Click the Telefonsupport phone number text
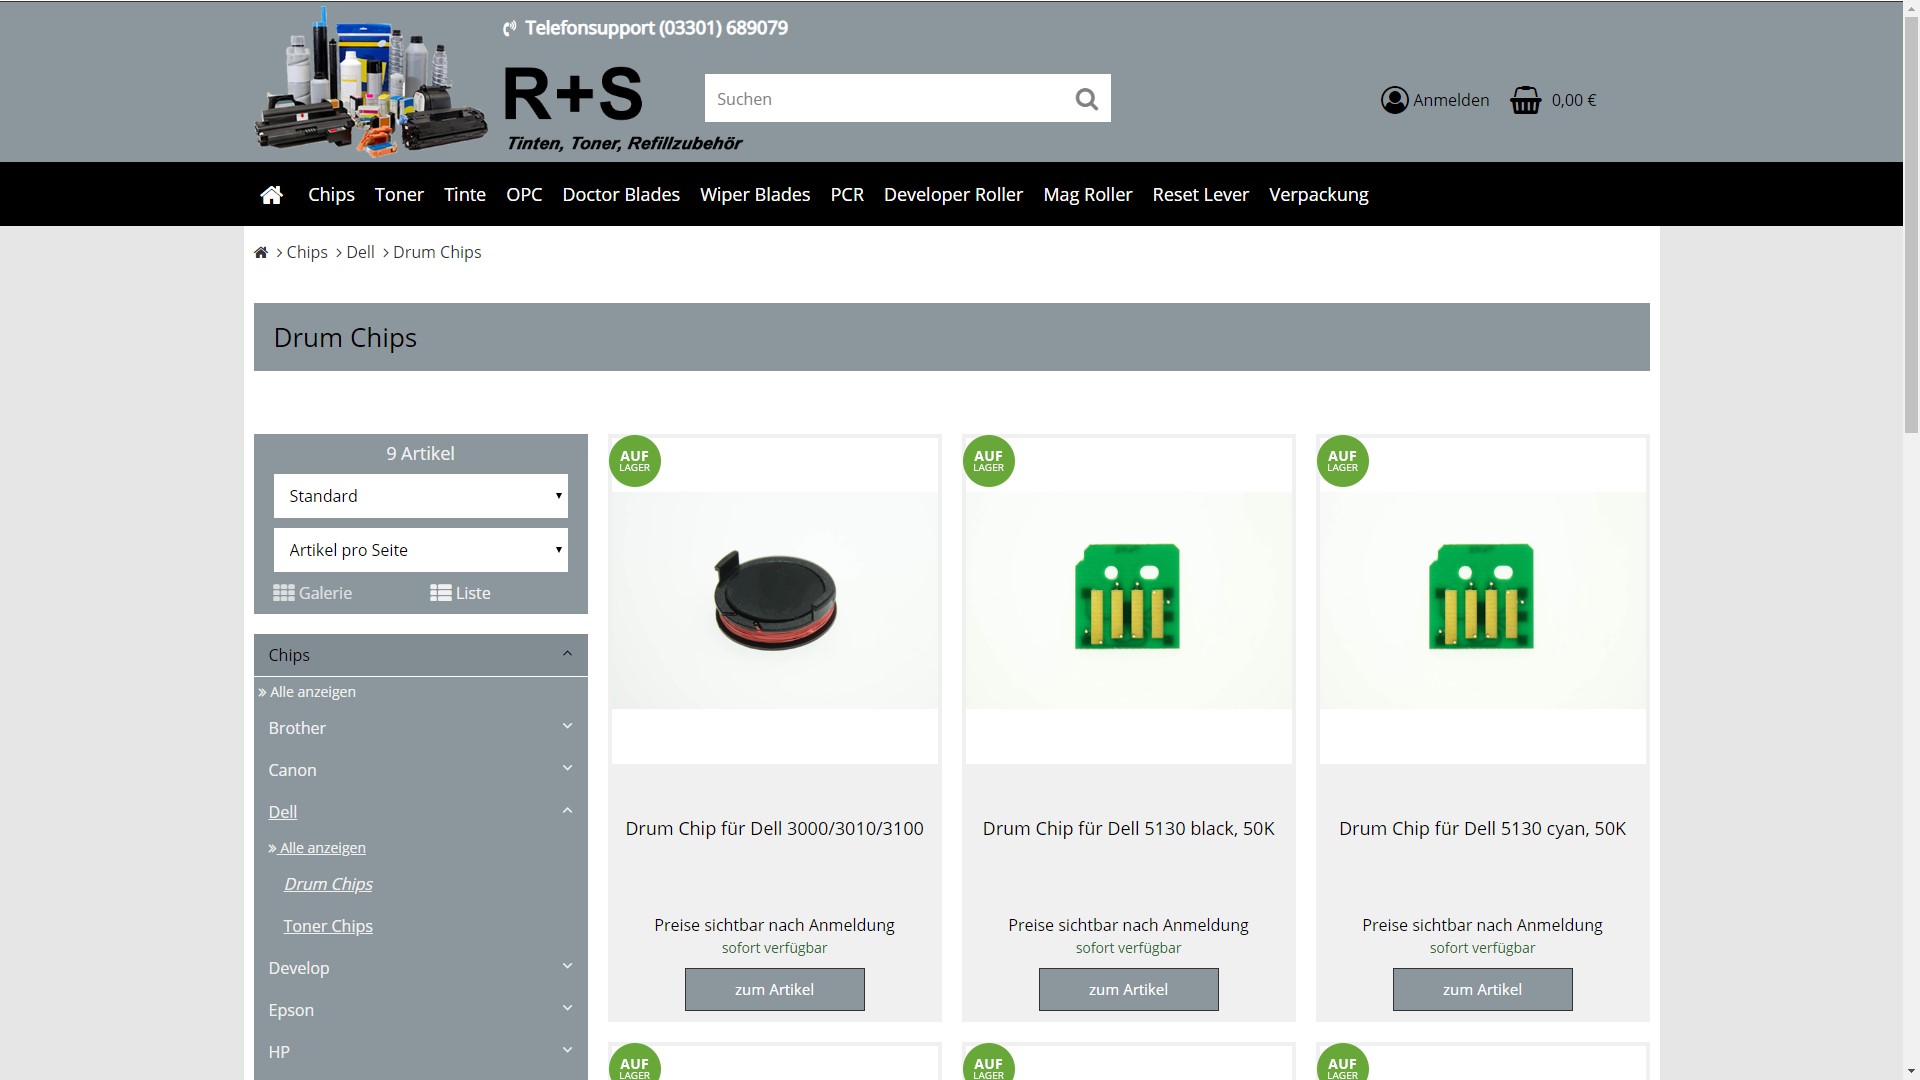 point(656,28)
